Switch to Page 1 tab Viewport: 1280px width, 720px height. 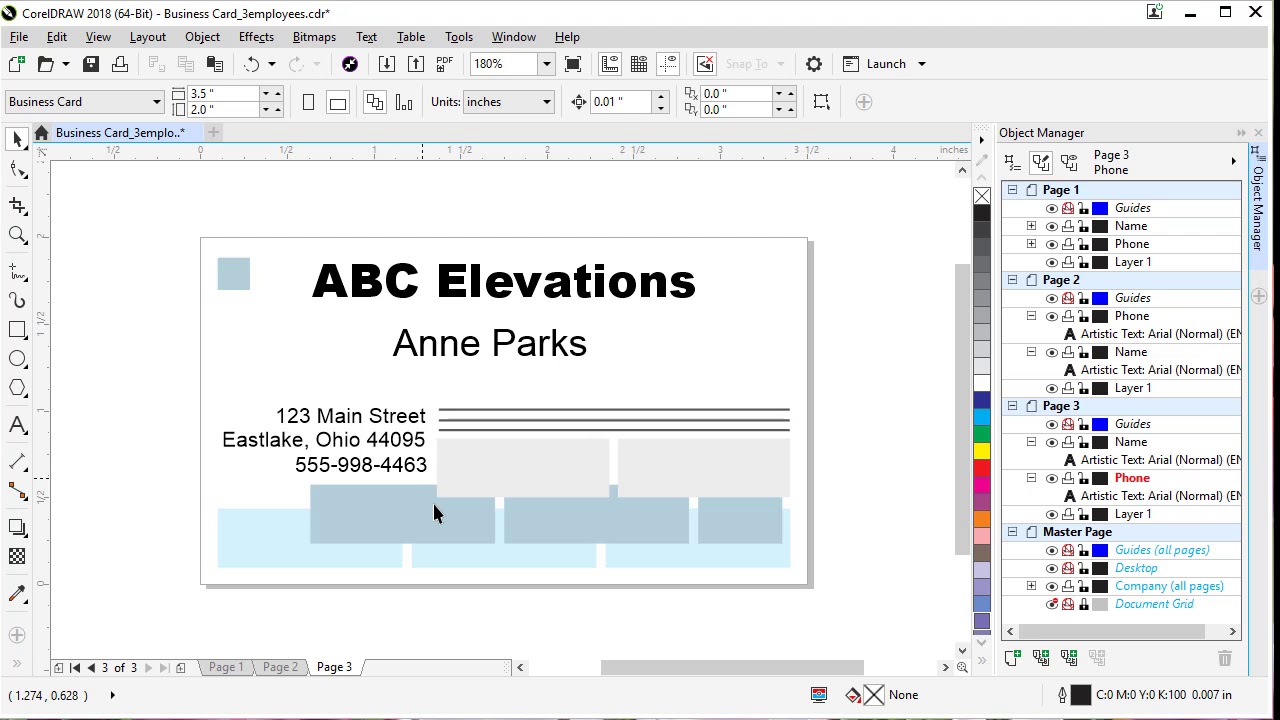pyautogui.click(x=226, y=667)
